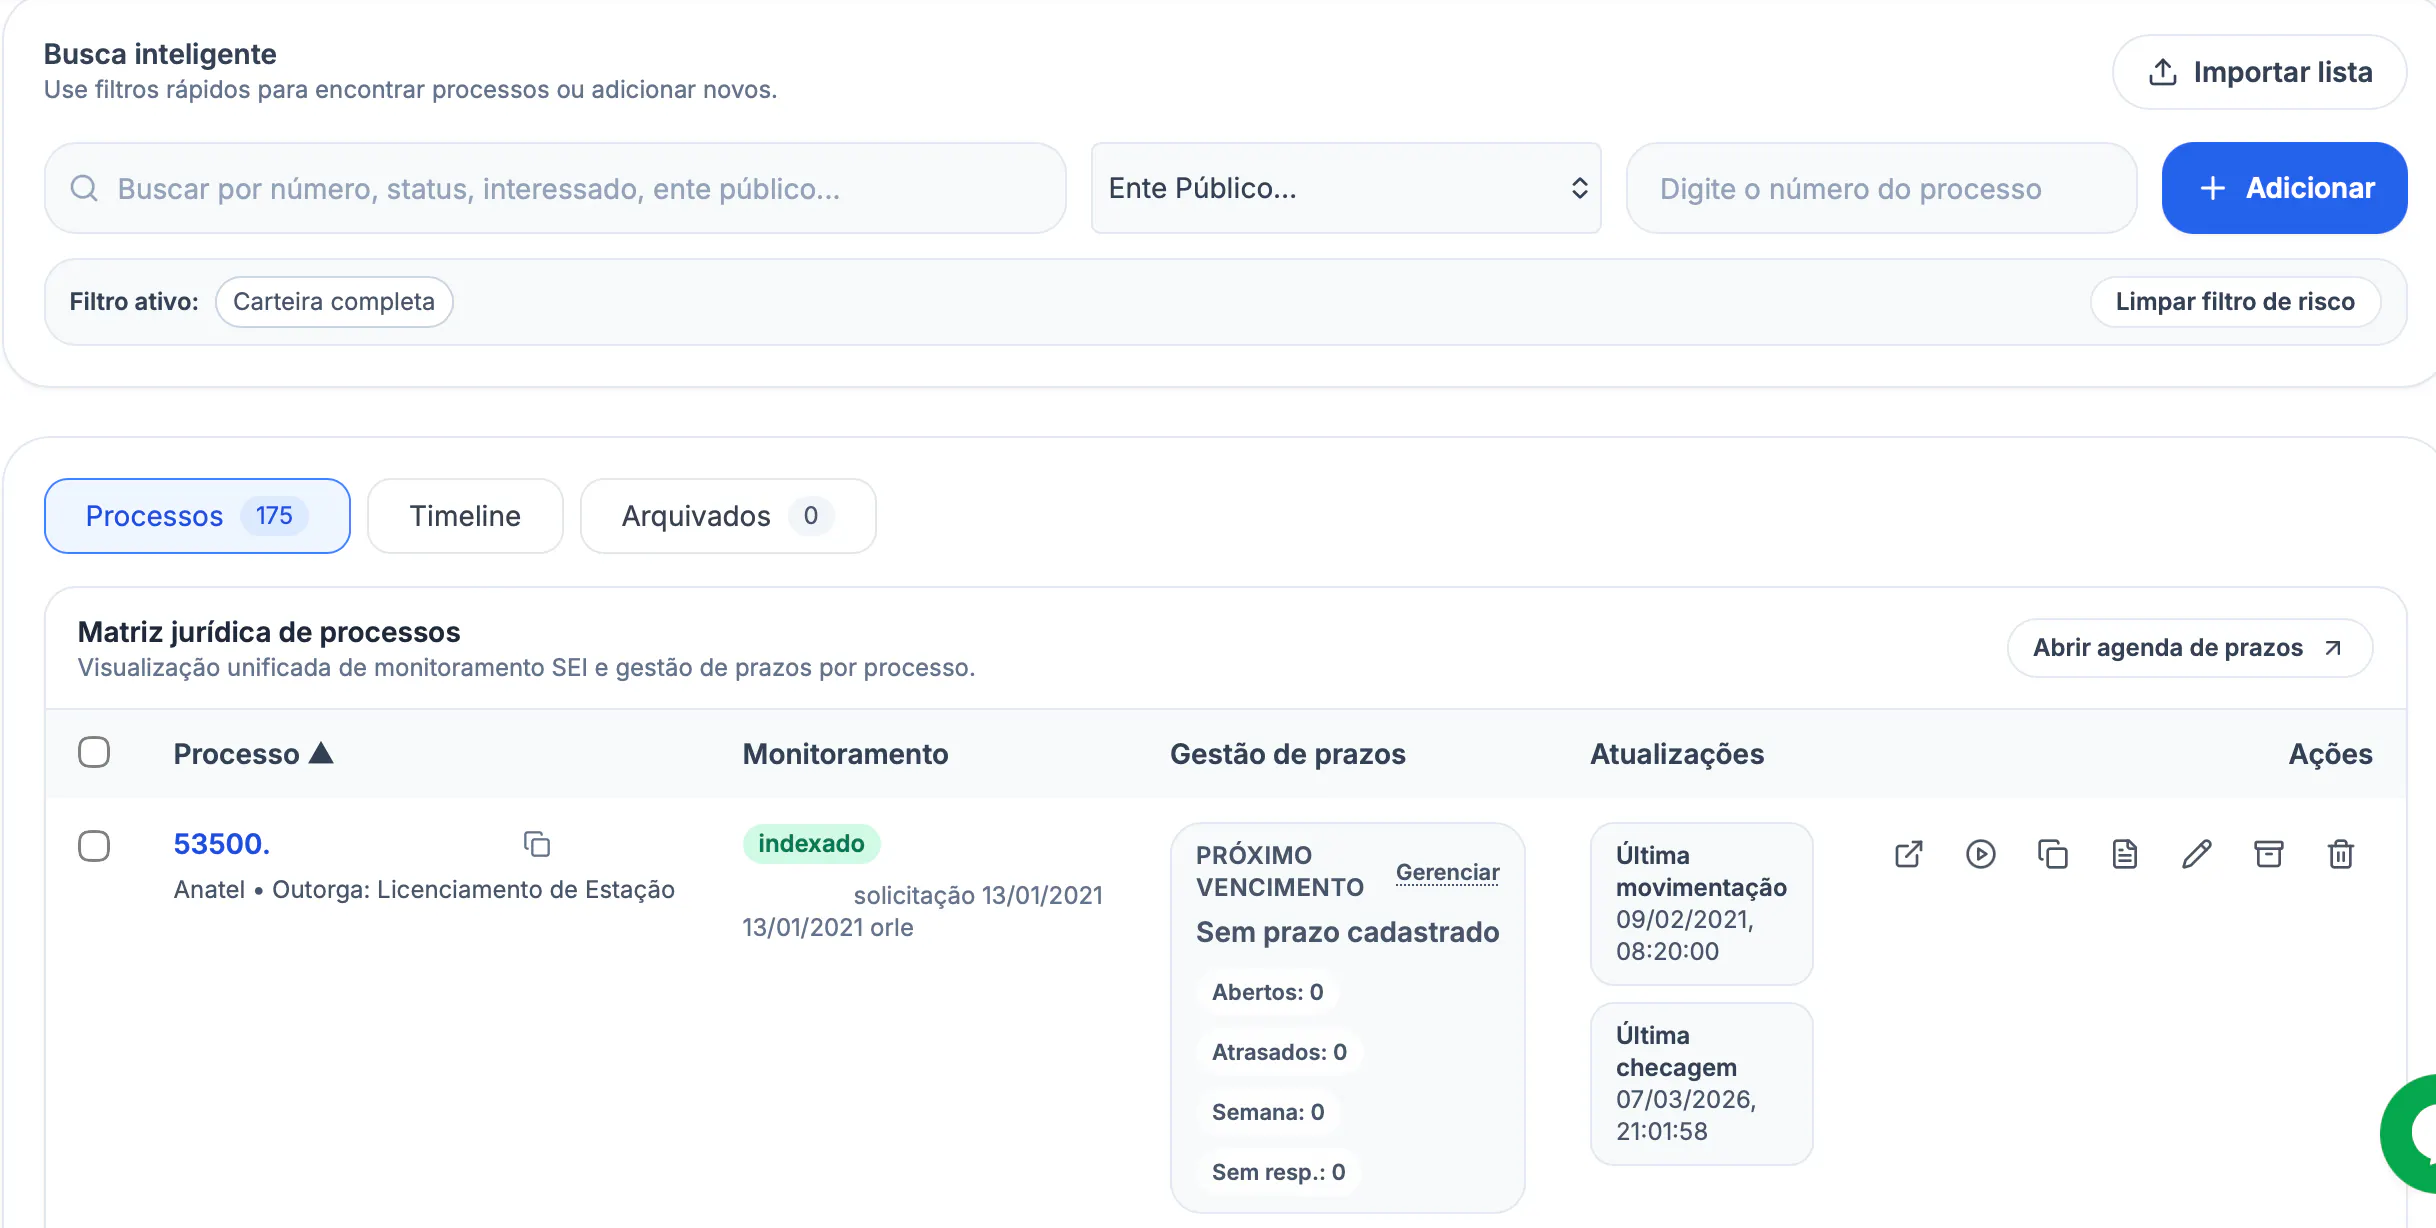Open Abrir agenda de prazos
Screen dimensions: 2436x1228
coord(2190,648)
